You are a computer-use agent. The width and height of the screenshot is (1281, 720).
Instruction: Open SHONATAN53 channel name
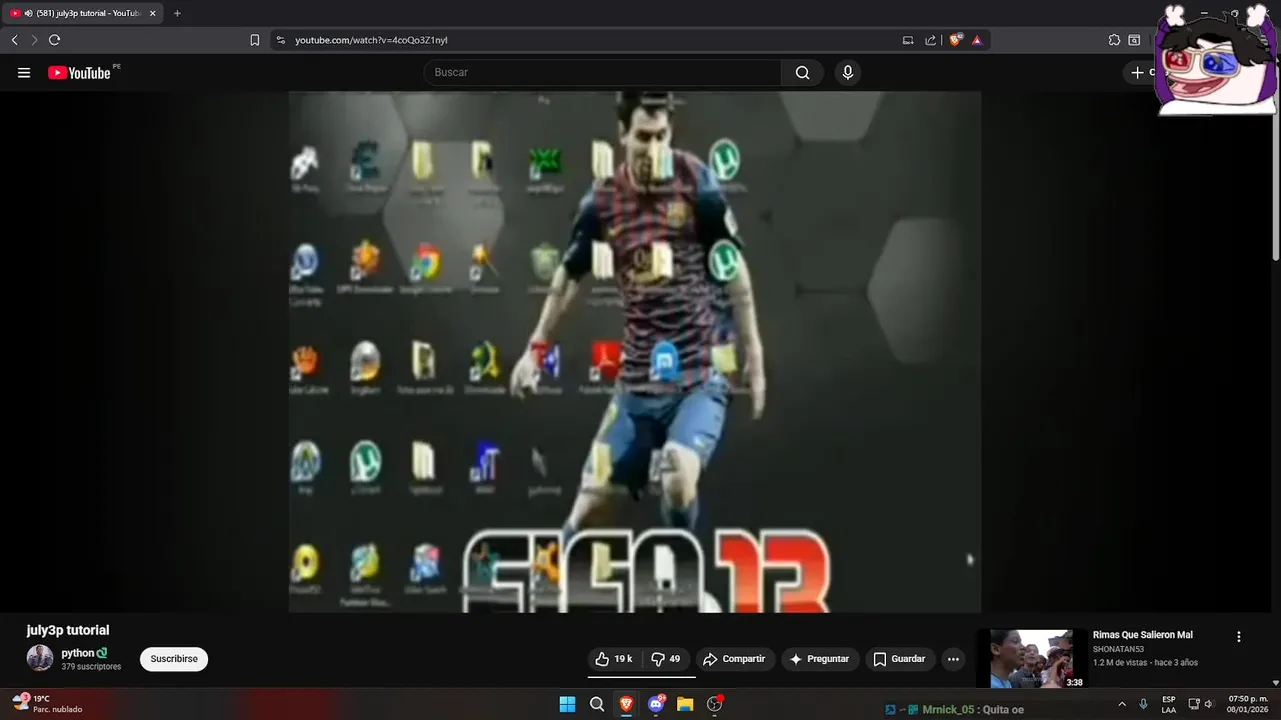click(x=1118, y=649)
